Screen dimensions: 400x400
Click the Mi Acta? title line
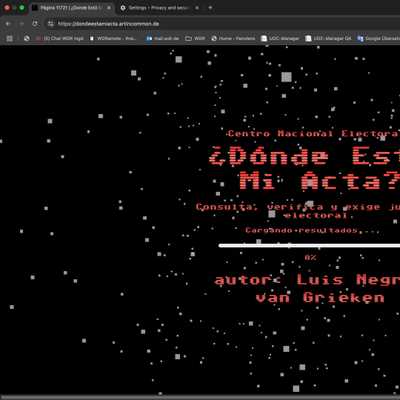click(319, 181)
